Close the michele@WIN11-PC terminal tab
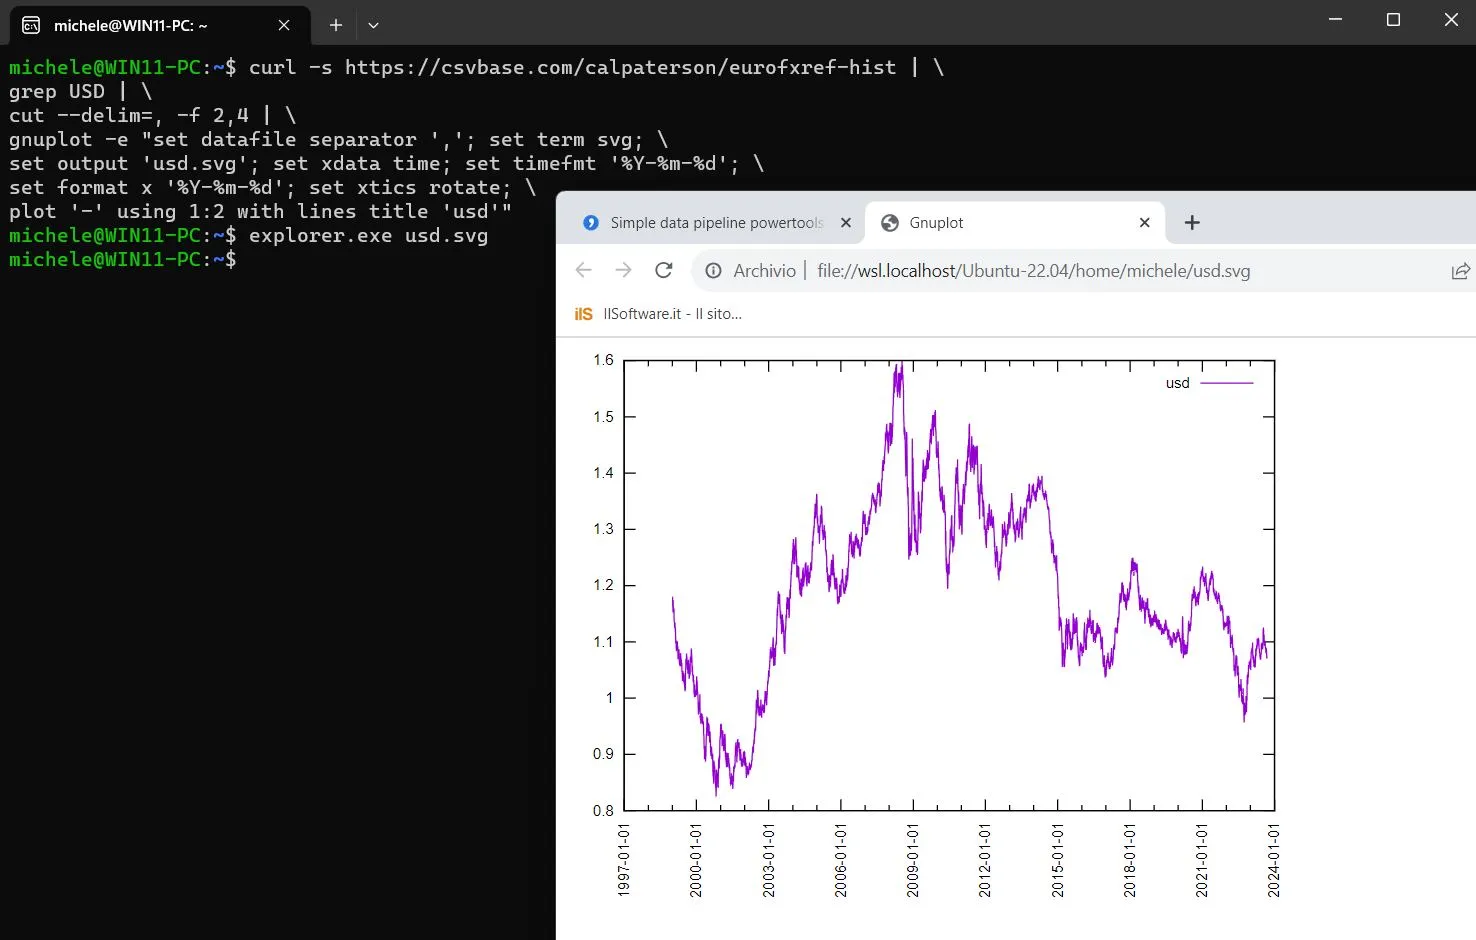 coord(283,25)
